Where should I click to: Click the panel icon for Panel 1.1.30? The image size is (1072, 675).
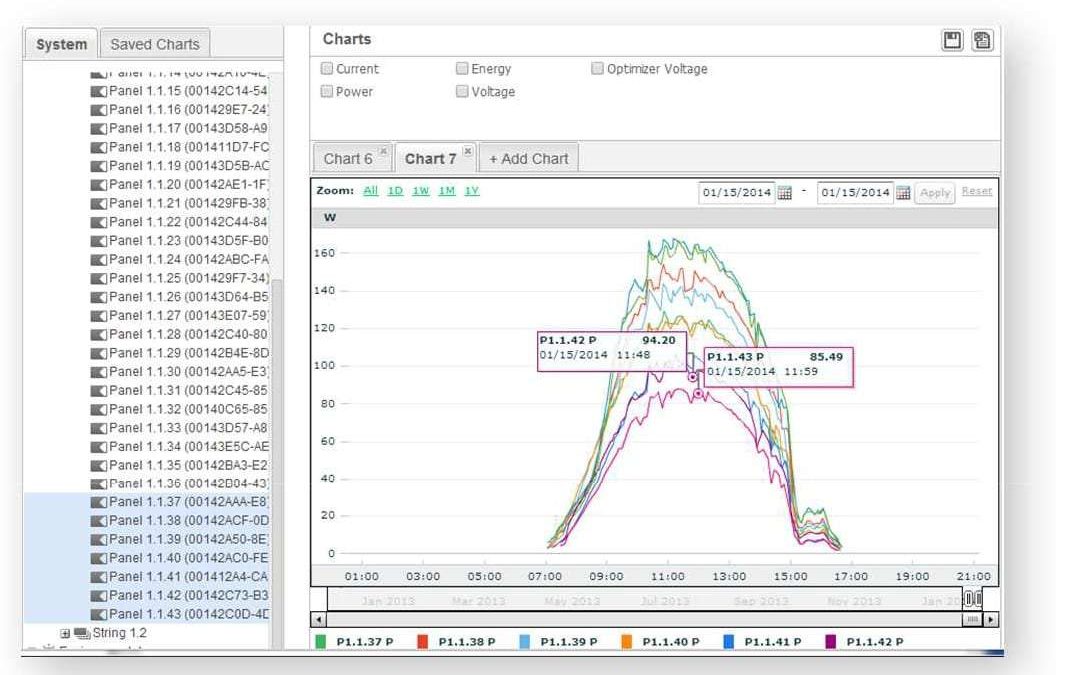click(98, 372)
